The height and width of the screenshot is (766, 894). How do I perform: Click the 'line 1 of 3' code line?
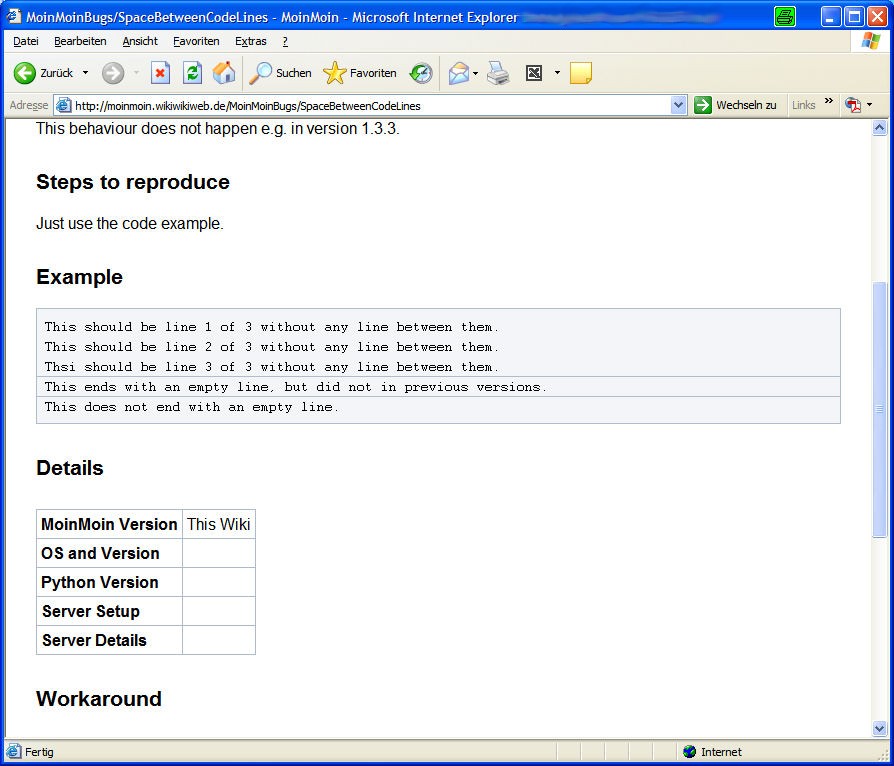(x=271, y=327)
